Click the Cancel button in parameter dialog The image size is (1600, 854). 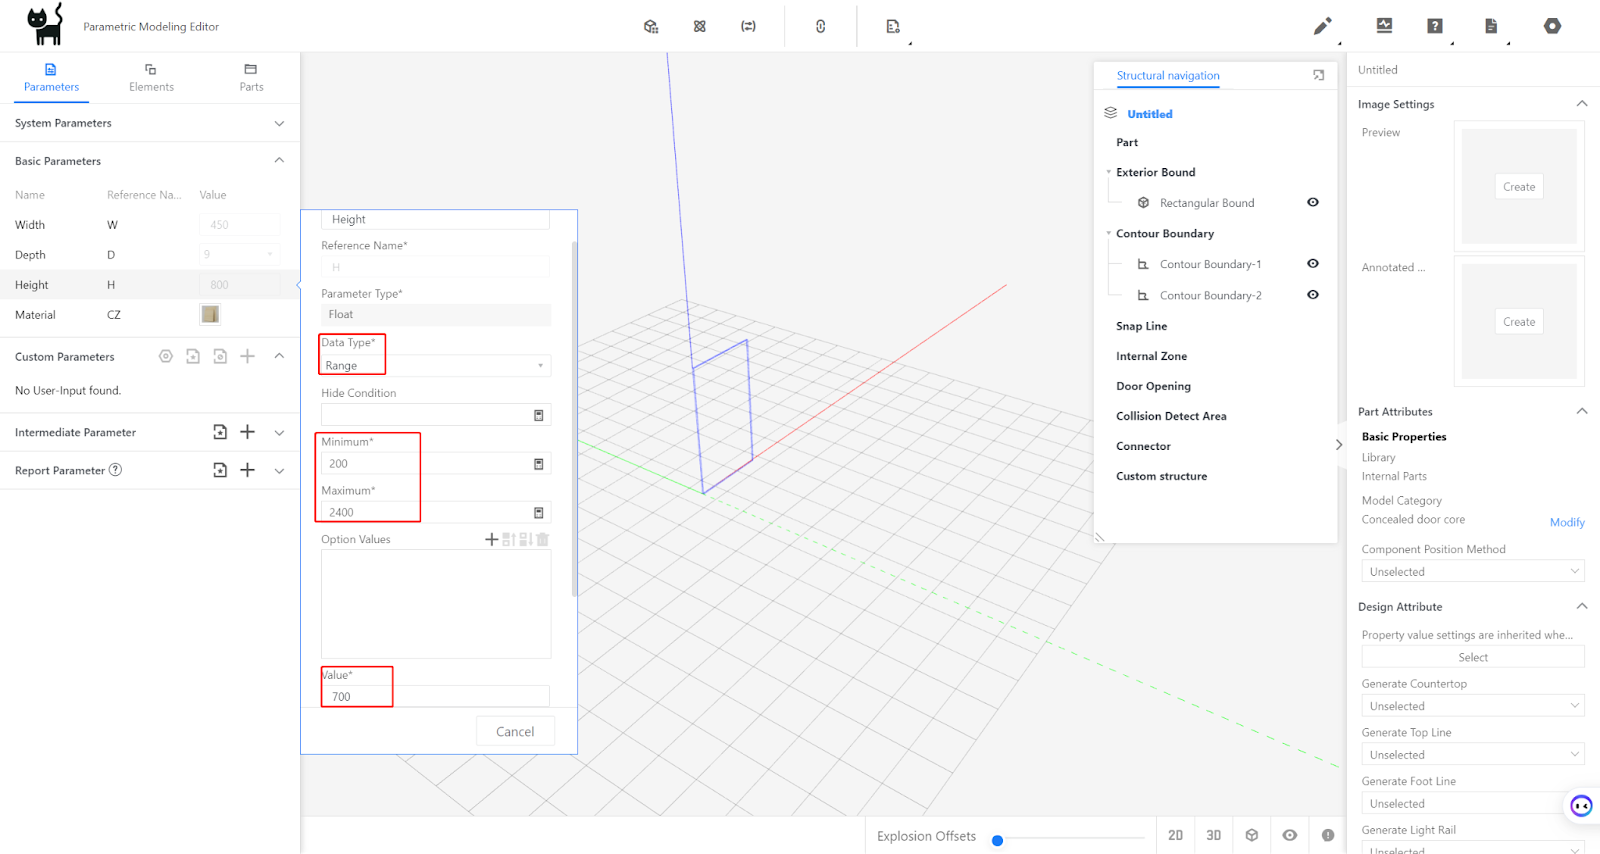(515, 732)
